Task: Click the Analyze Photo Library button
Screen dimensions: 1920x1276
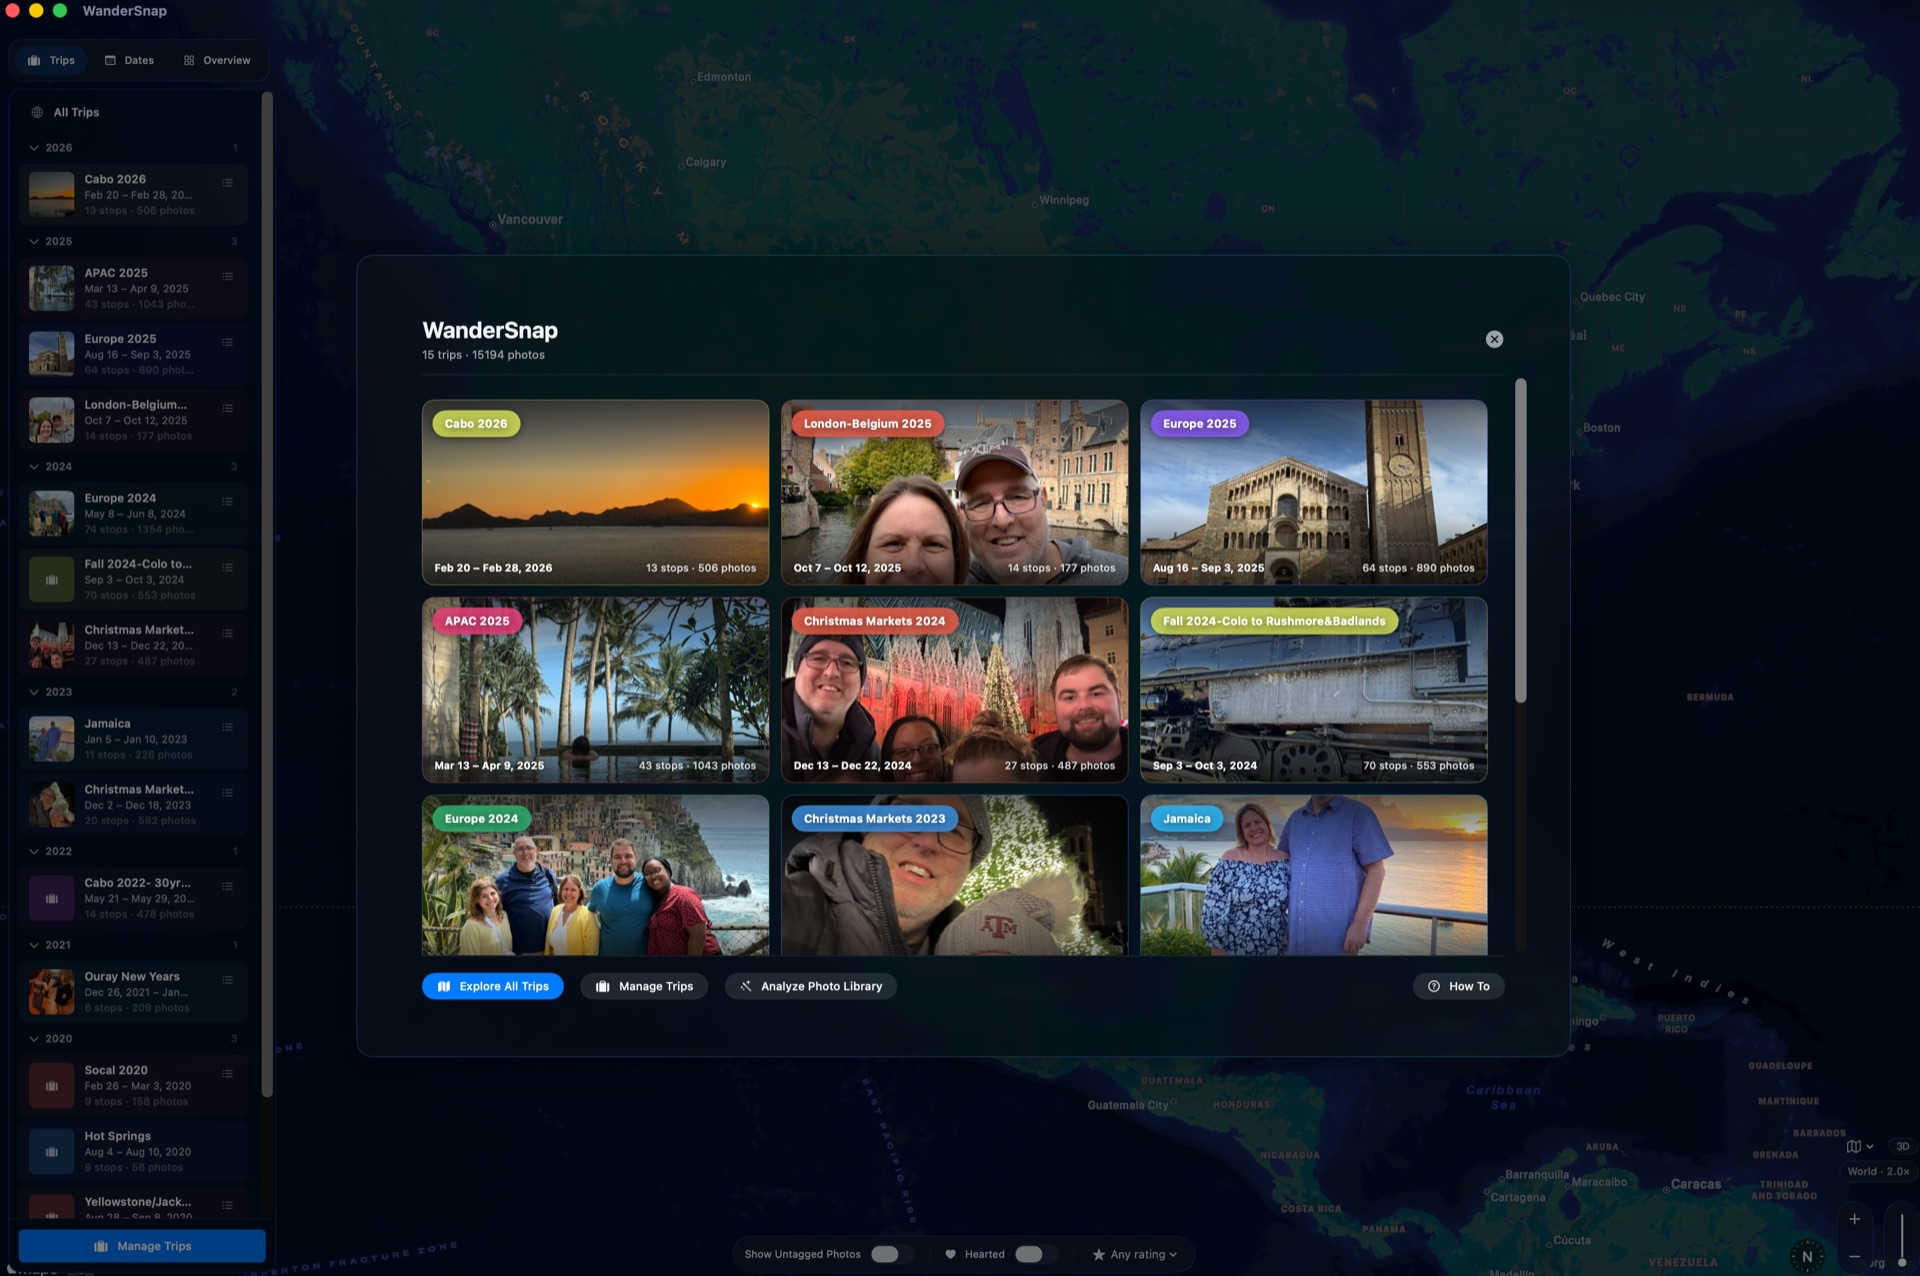Action: [x=811, y=986]
